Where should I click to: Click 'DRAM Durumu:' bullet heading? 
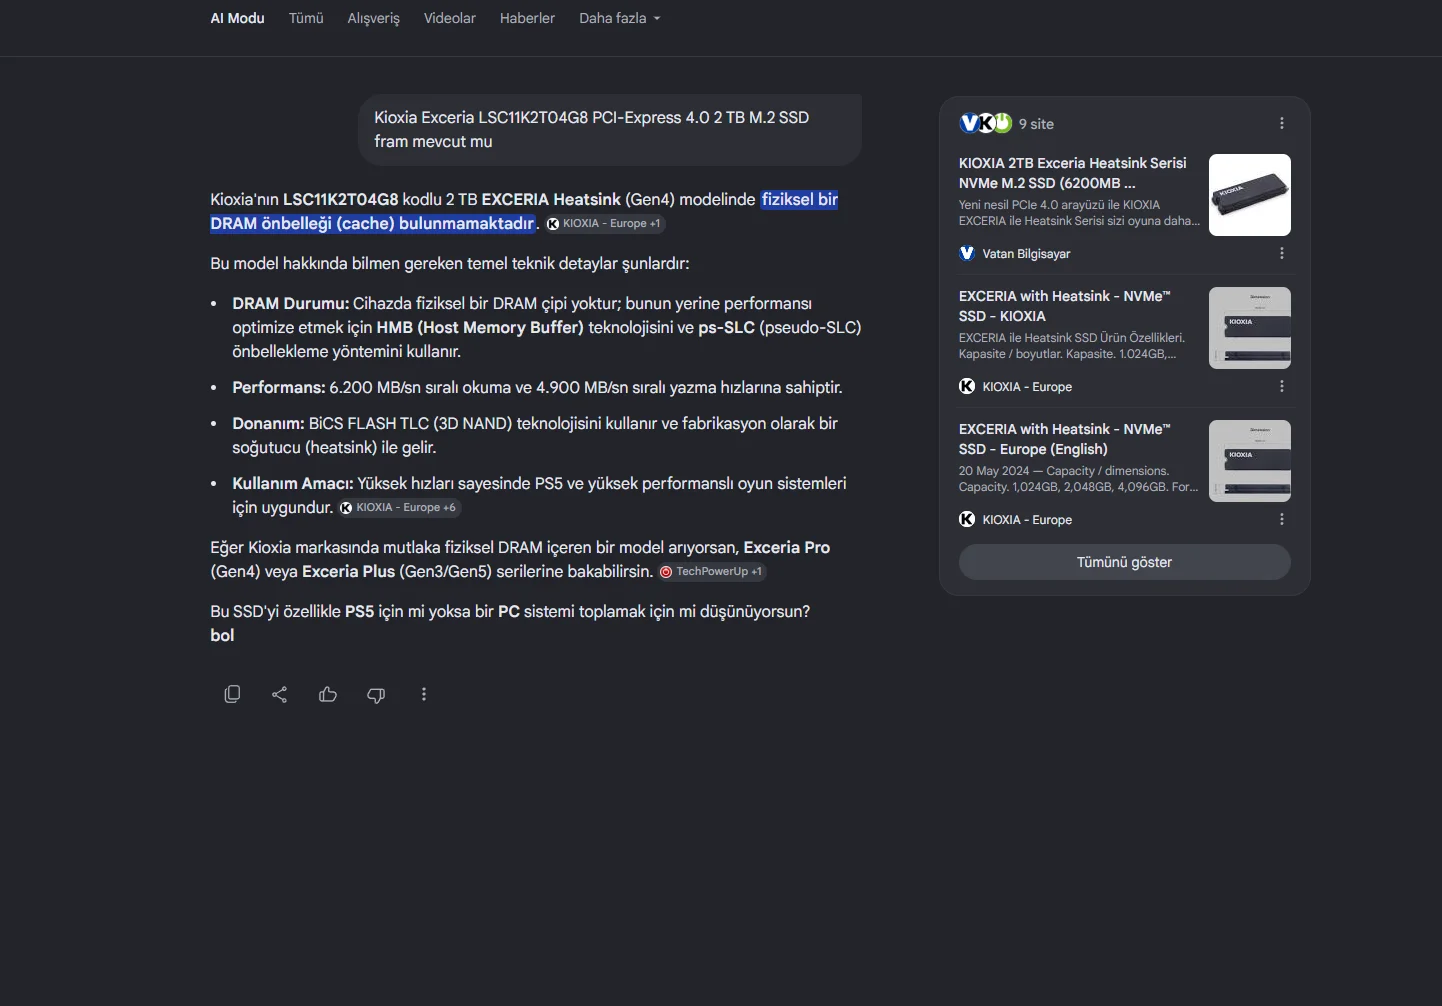click(290, 303)
